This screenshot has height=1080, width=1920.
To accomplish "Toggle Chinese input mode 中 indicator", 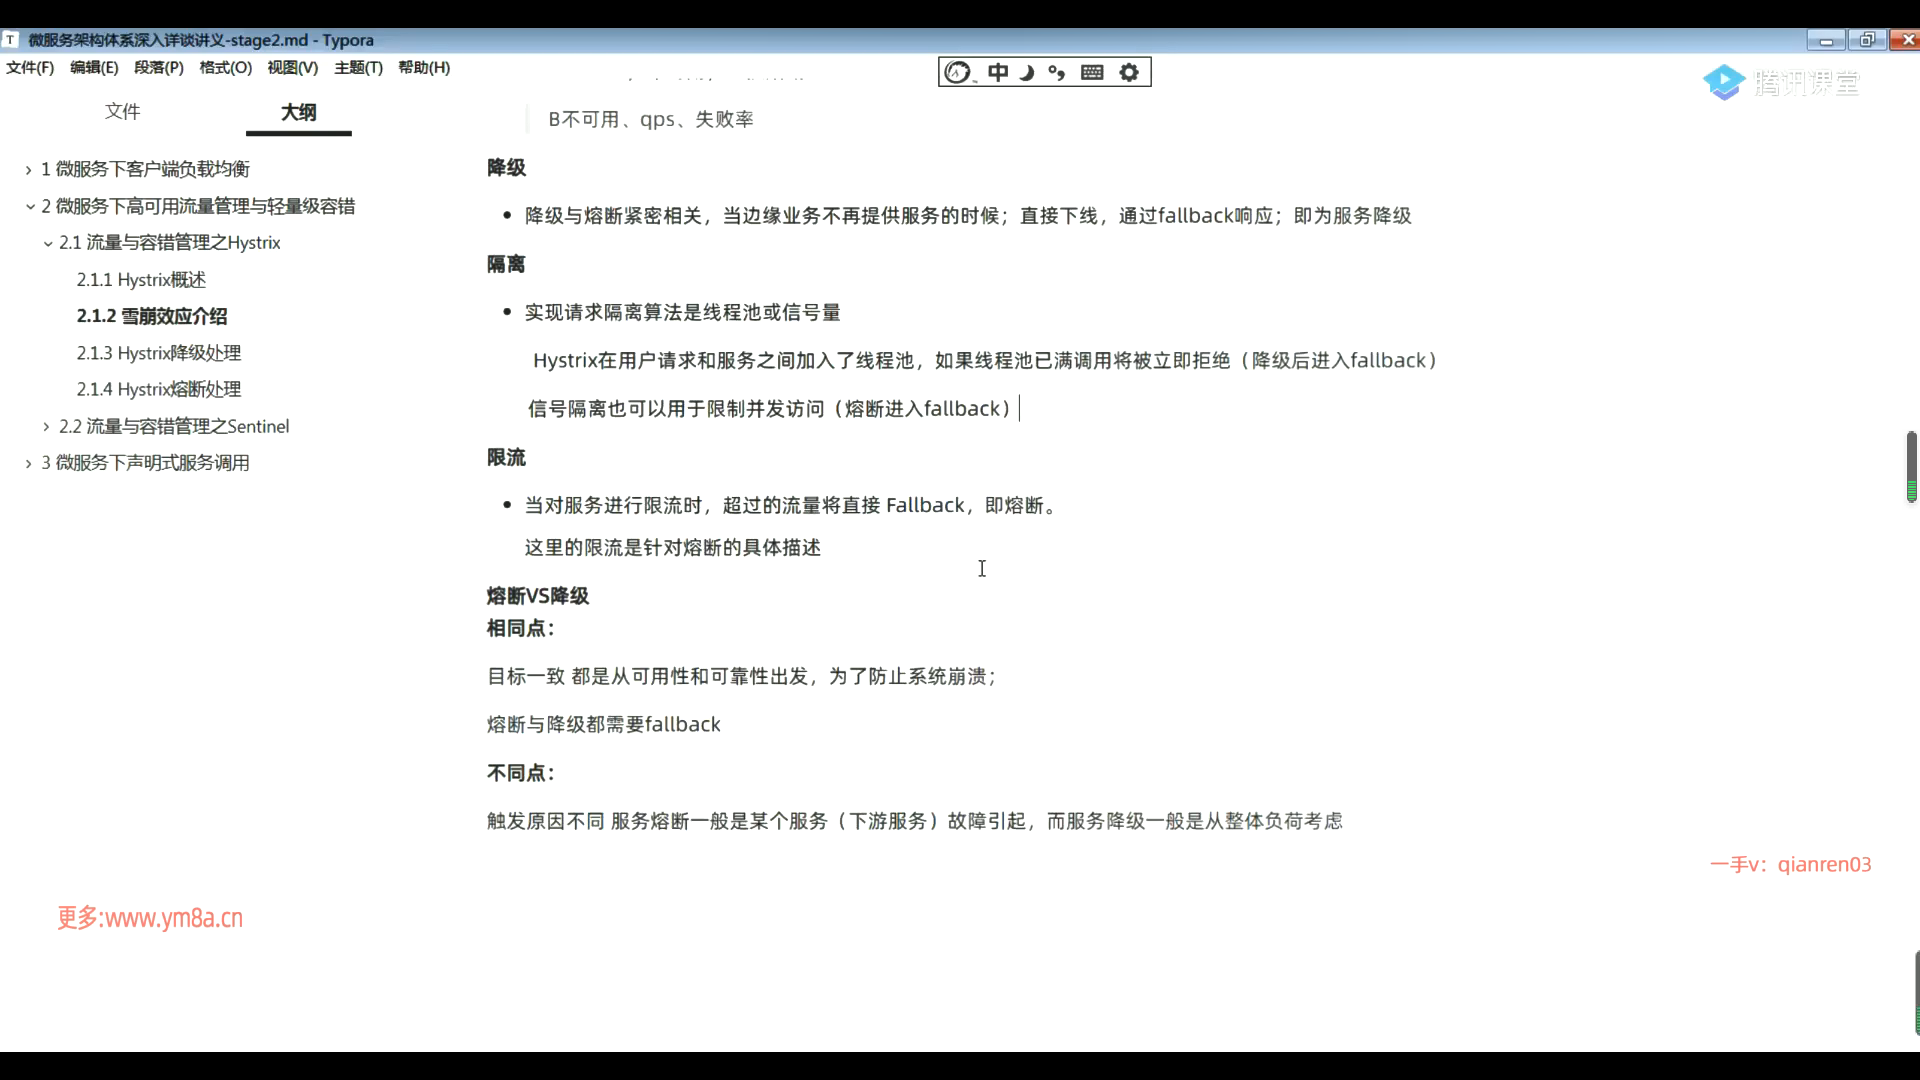I will click(998, 72).
